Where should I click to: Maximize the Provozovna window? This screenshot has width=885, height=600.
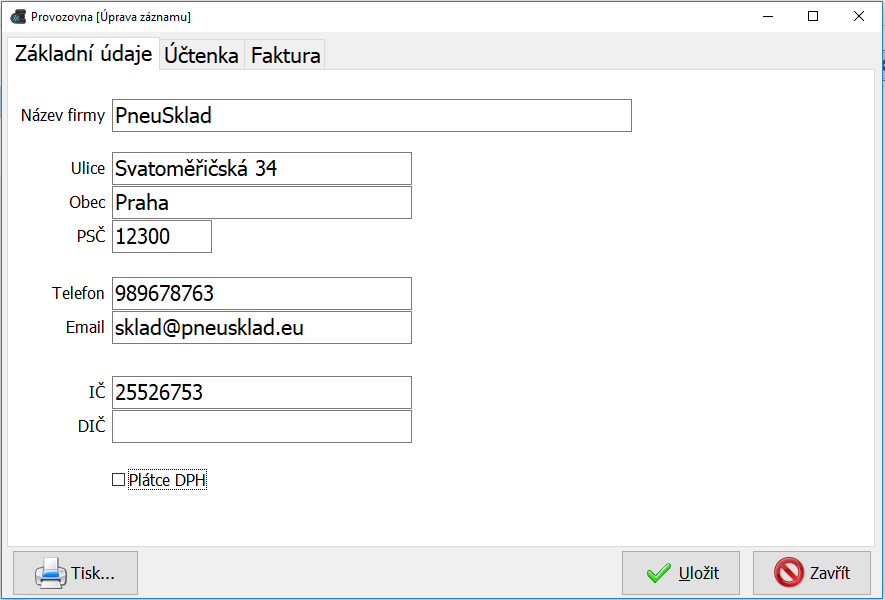(813, 16)
